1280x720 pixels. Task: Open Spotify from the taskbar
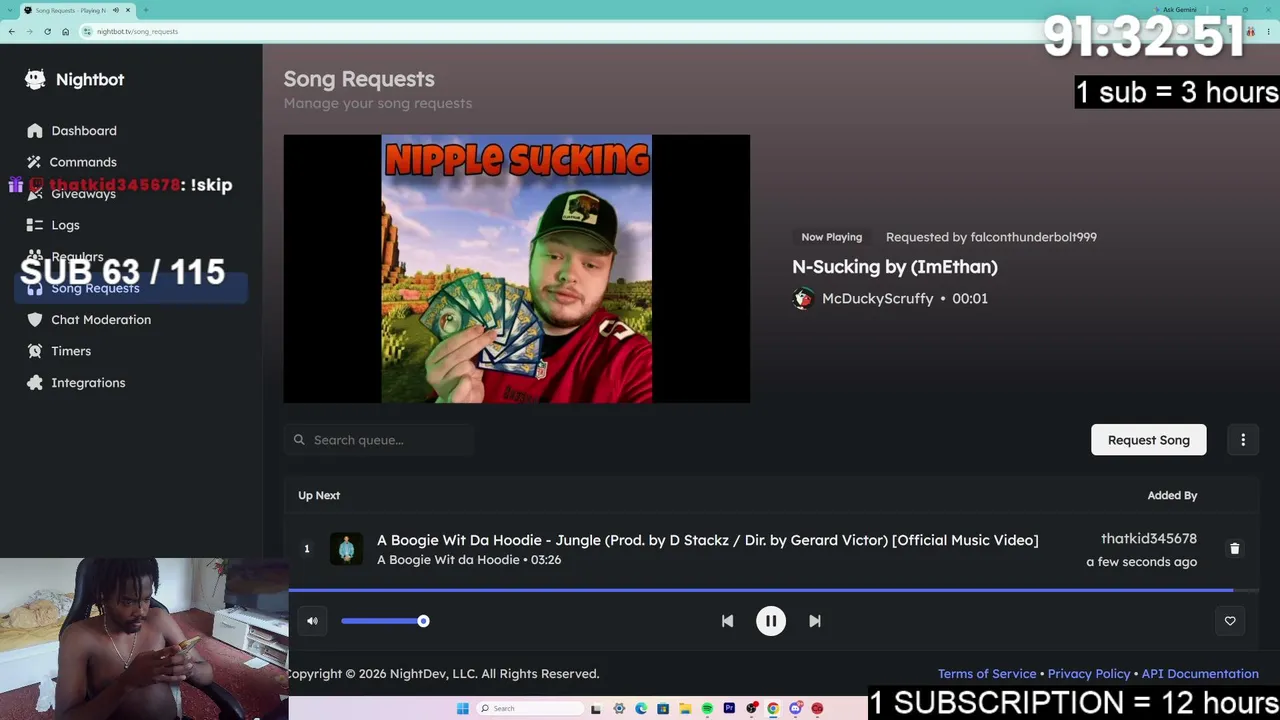pyautogui.click(x=707, y=708)
